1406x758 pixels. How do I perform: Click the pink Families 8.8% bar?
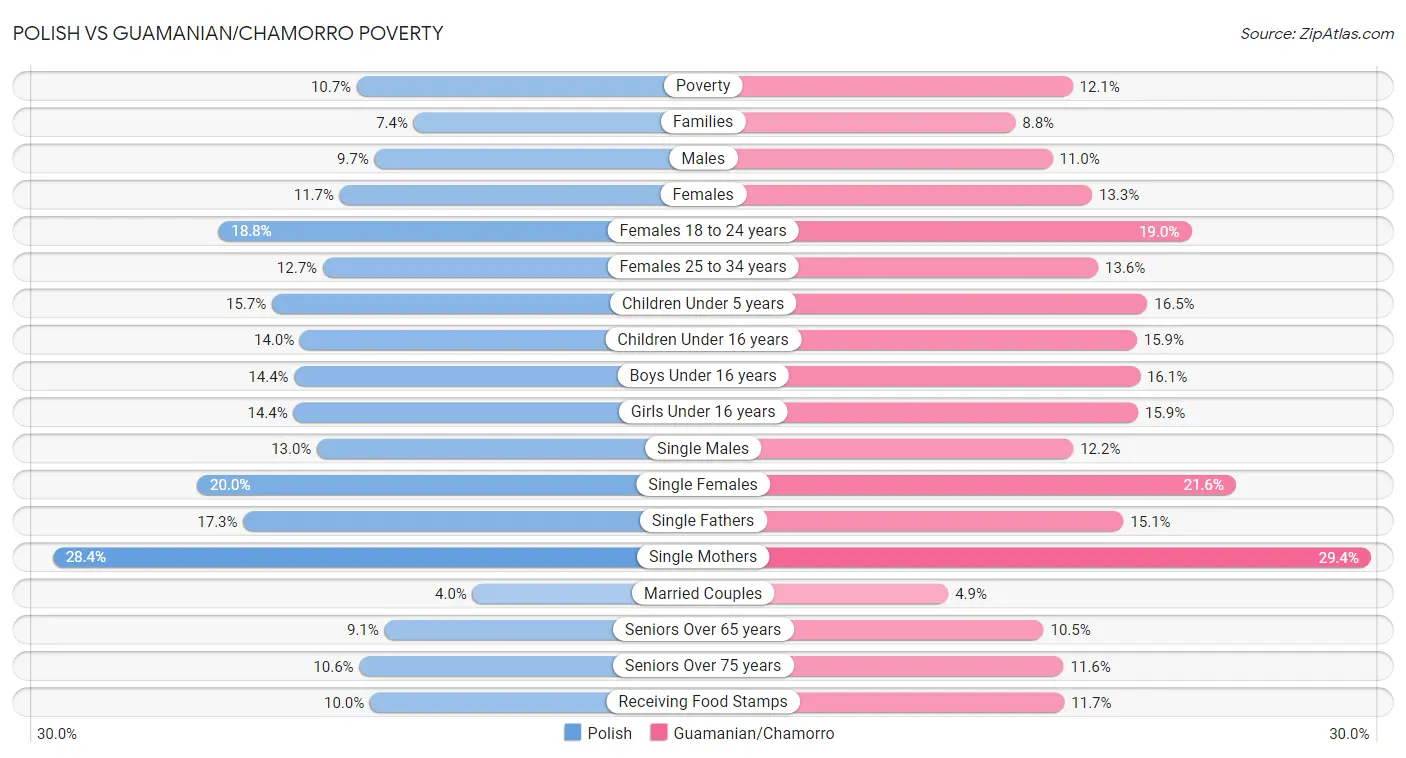(880, 122)
